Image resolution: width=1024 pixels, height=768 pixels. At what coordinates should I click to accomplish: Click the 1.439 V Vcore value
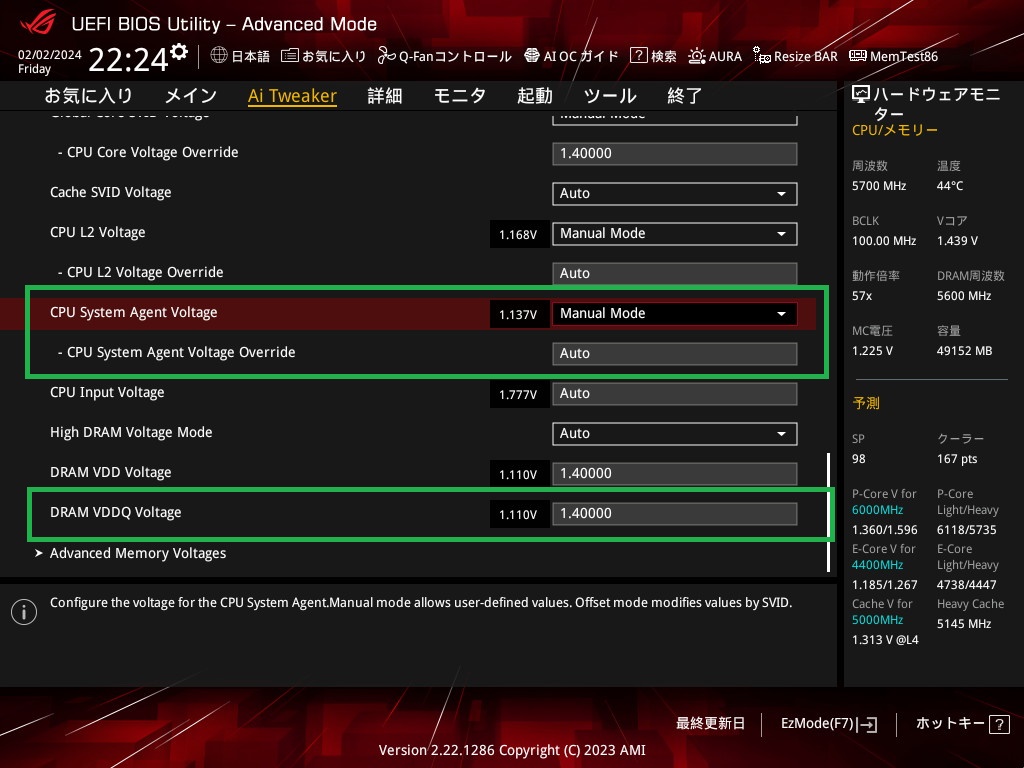click(957, 241)
